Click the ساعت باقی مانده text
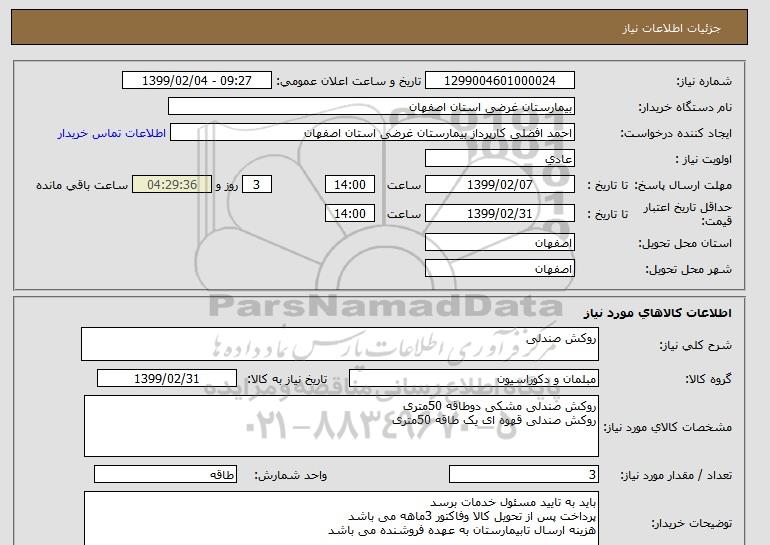 tap(82, 186)
